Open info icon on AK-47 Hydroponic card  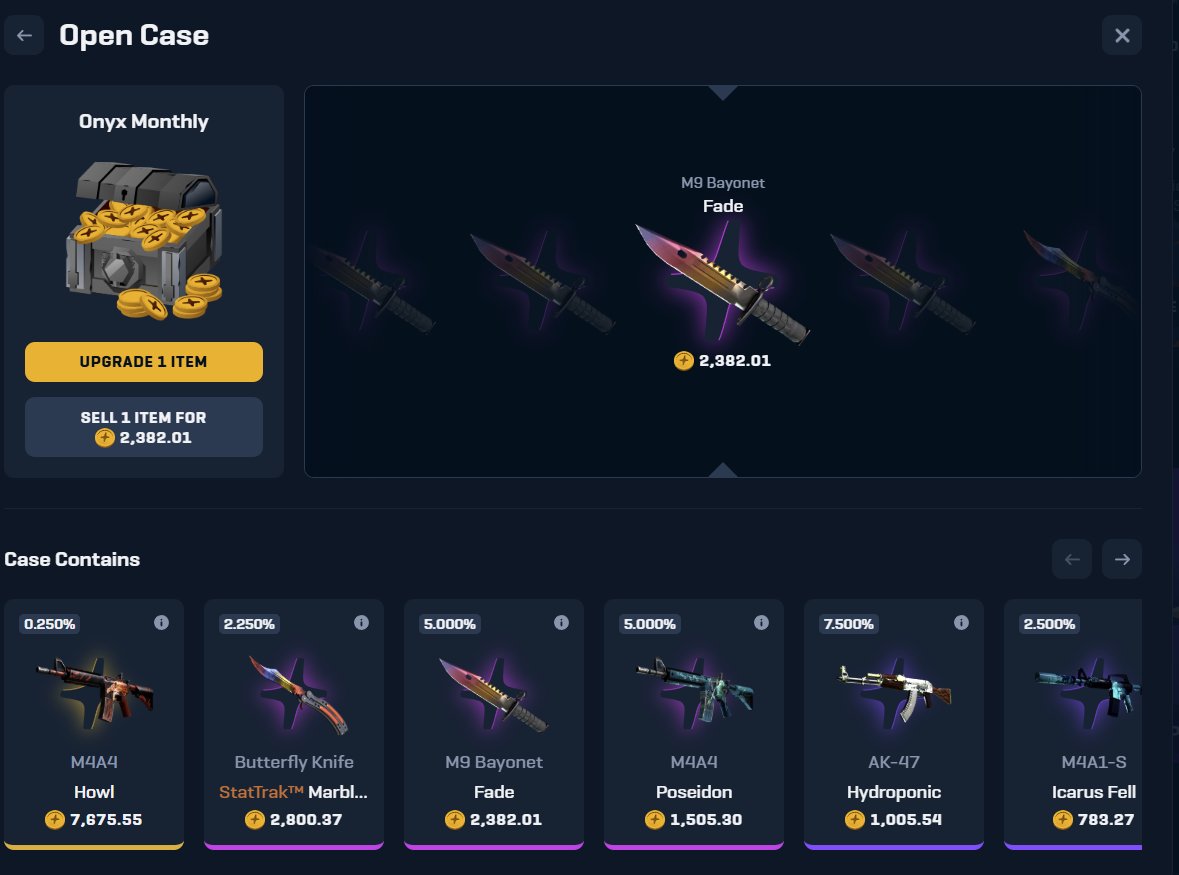pyautogui.click(x=962, y=622)
